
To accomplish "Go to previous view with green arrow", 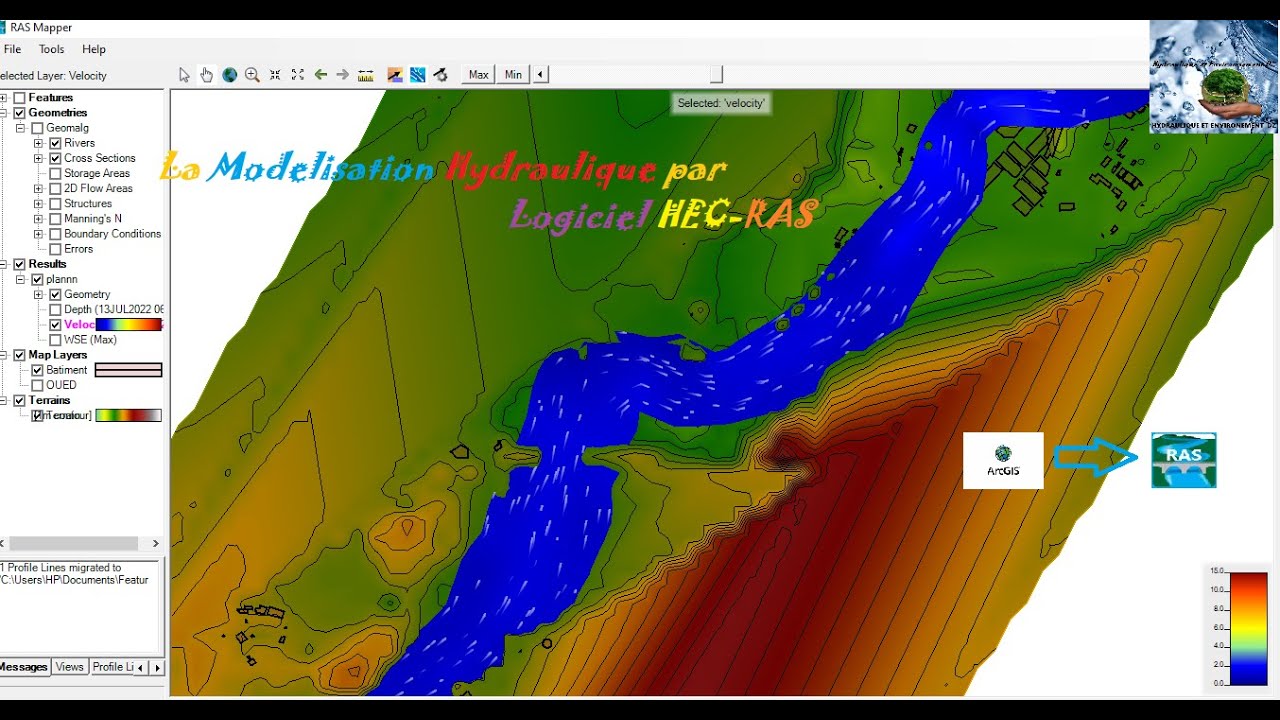I will [321, 75].
